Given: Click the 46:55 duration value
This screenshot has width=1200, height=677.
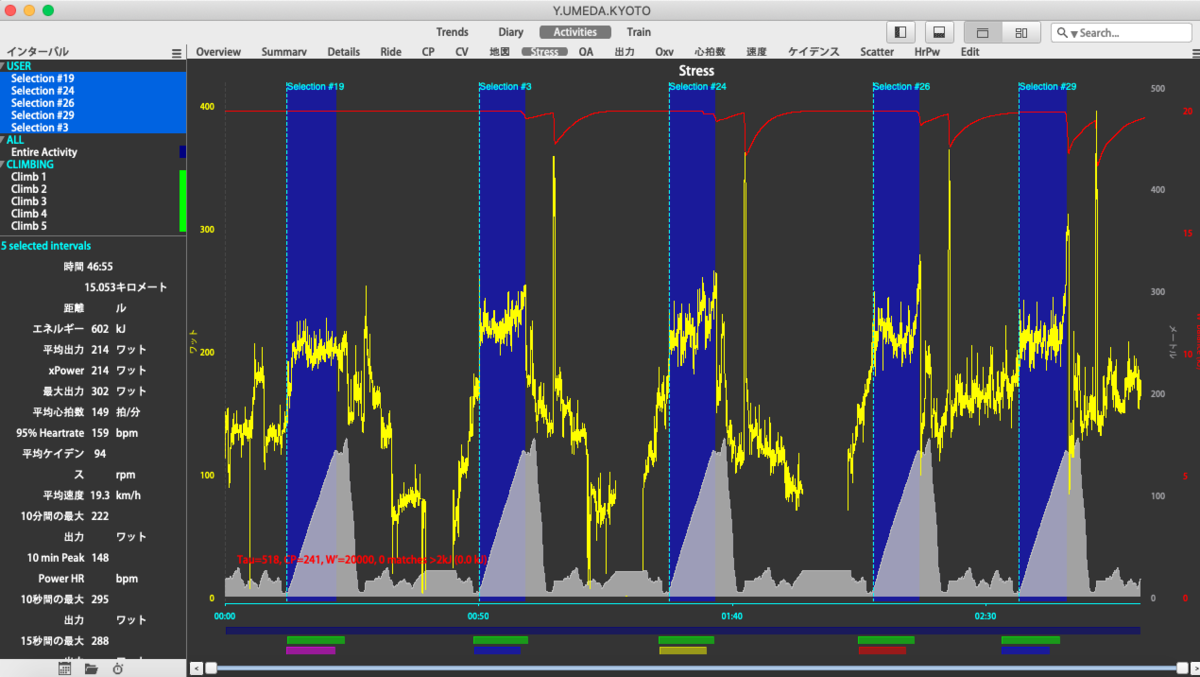Looking at the screenshot, I should tap(100, 267).
